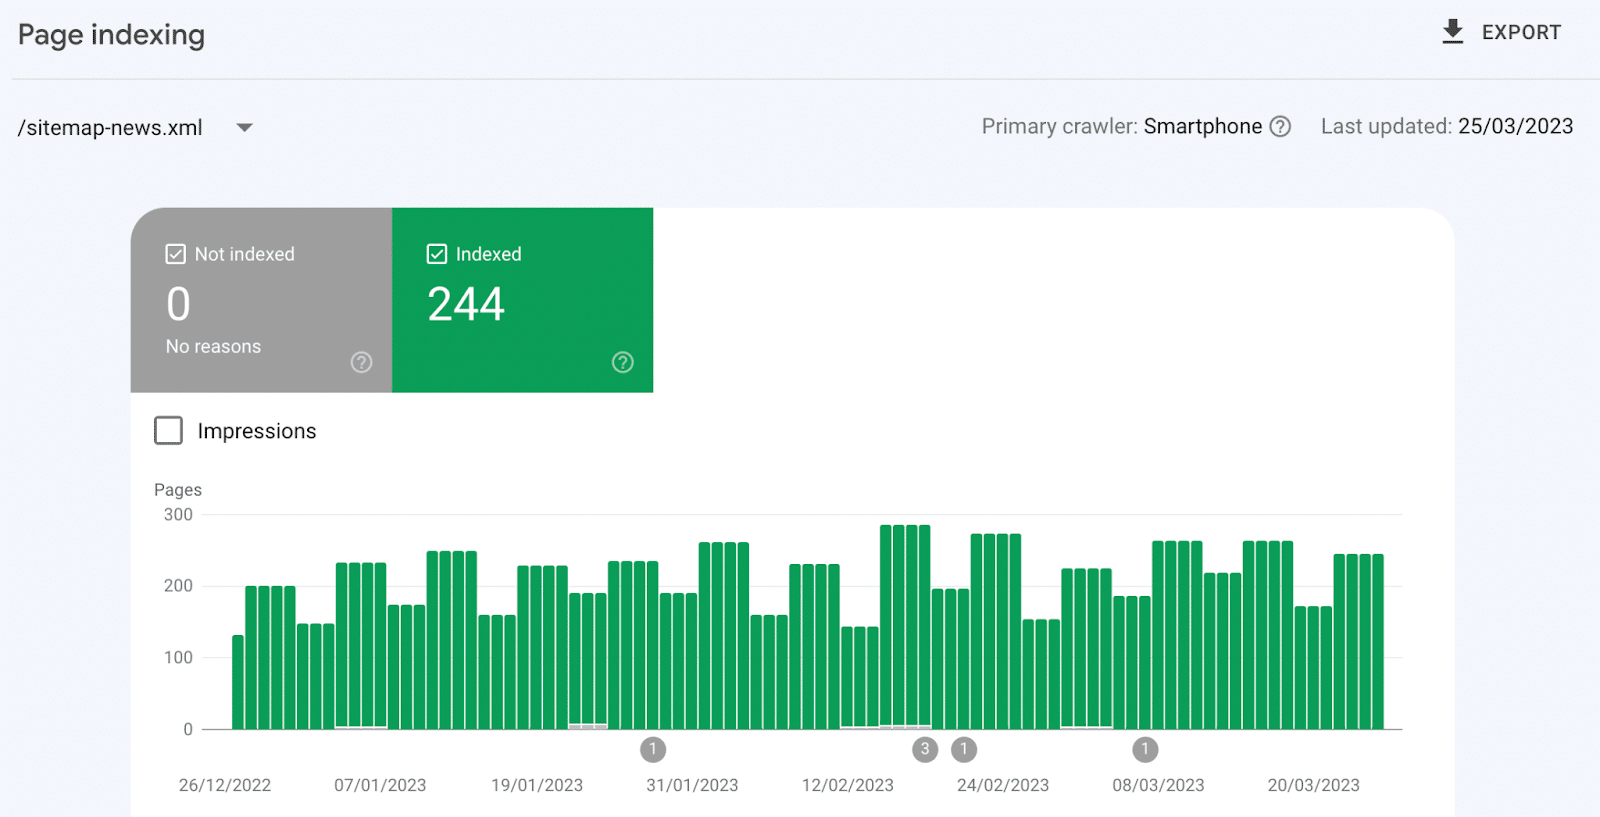This screenshot has height=817, width=1600.
Task: Click annotation marker near 08/03/2023
Action: [1145, 749]
